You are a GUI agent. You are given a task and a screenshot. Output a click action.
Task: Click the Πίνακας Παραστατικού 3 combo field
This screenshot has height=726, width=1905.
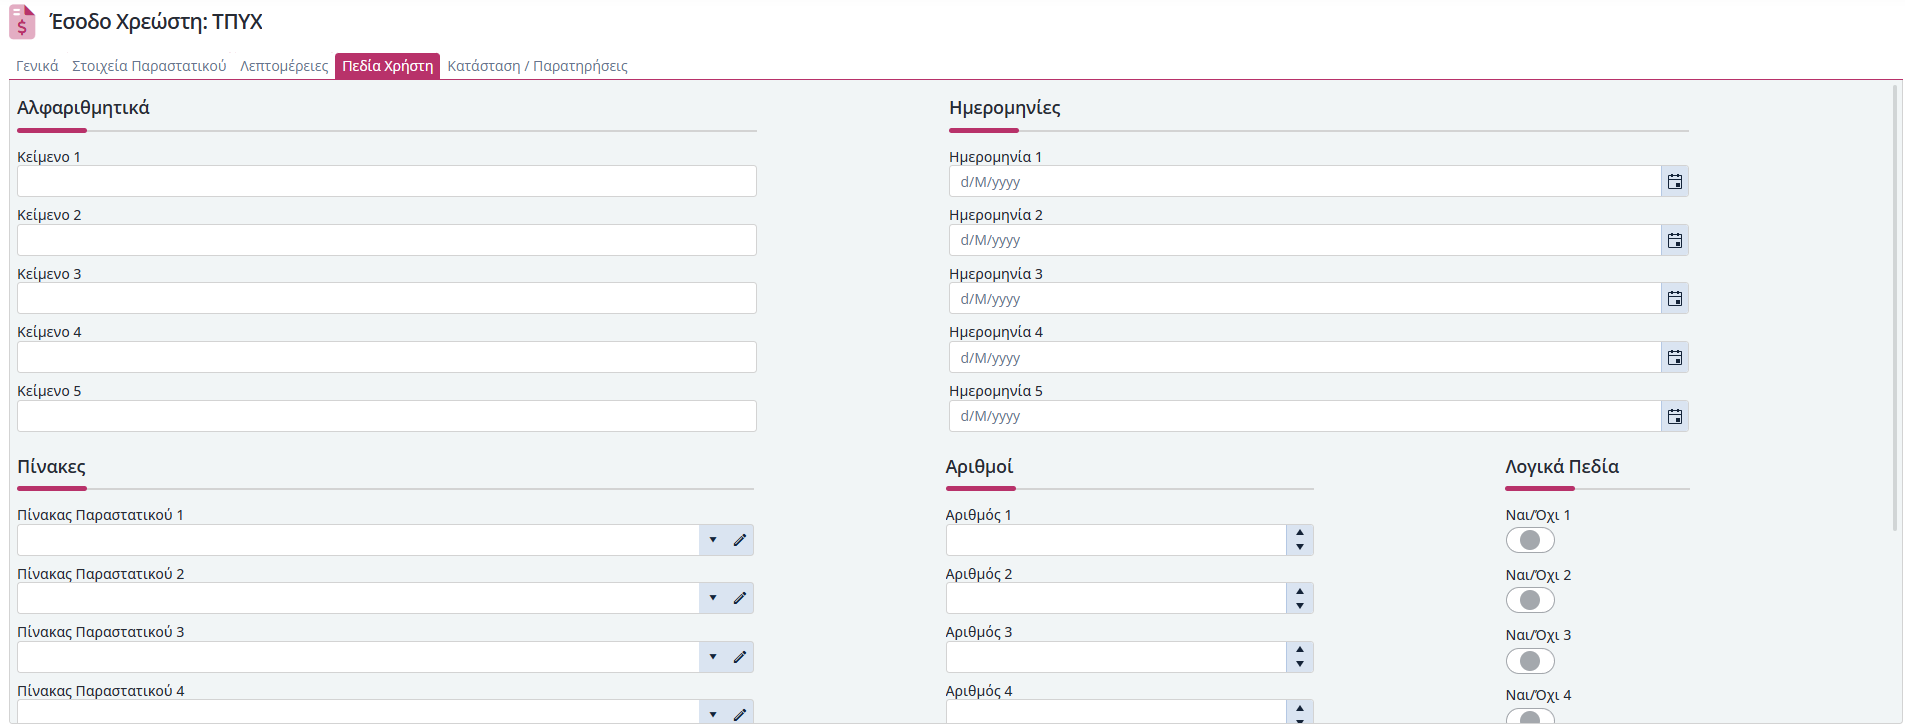(358, 657)
